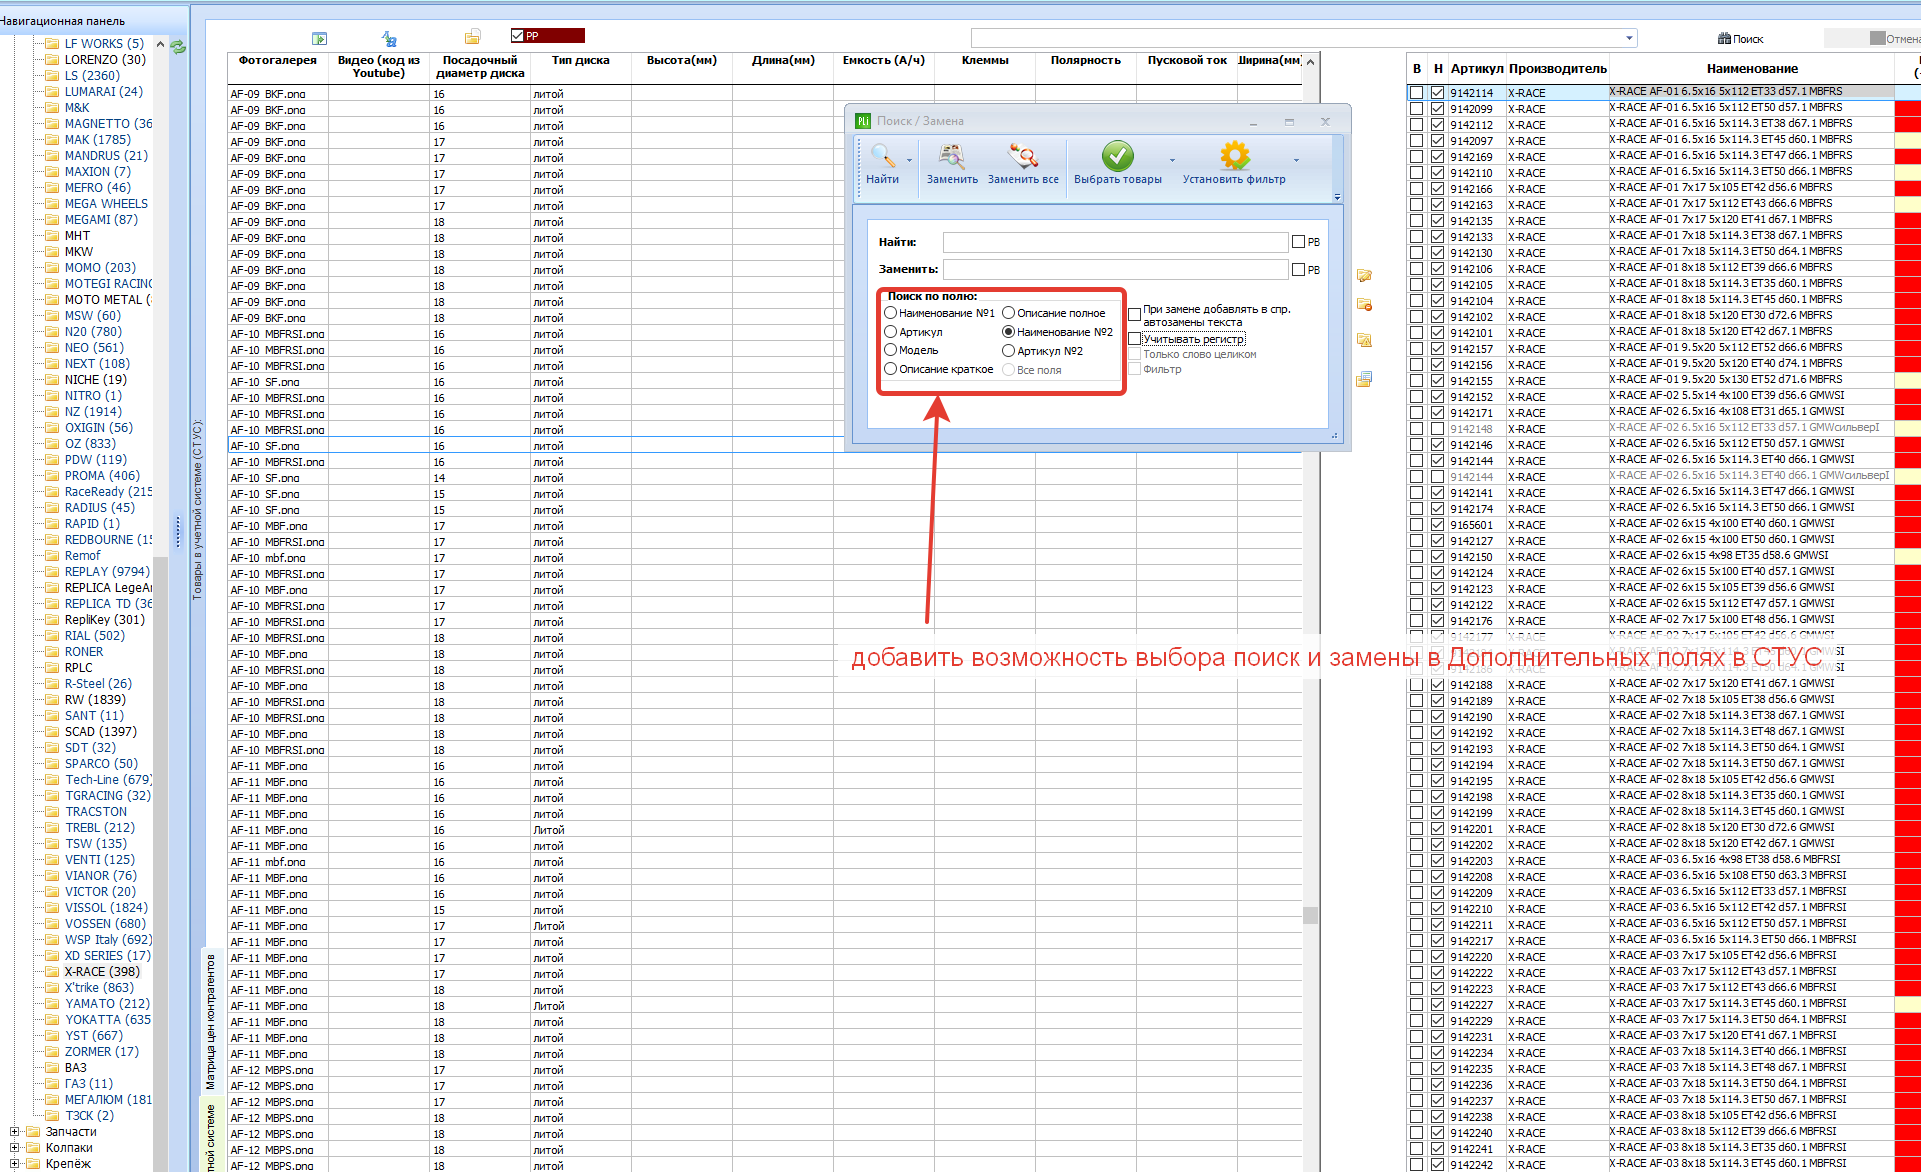Click the folder-copy icon above Посадочный диаметр column
The width and height of the screenshot is (1921, 1172).
(473, 37)
